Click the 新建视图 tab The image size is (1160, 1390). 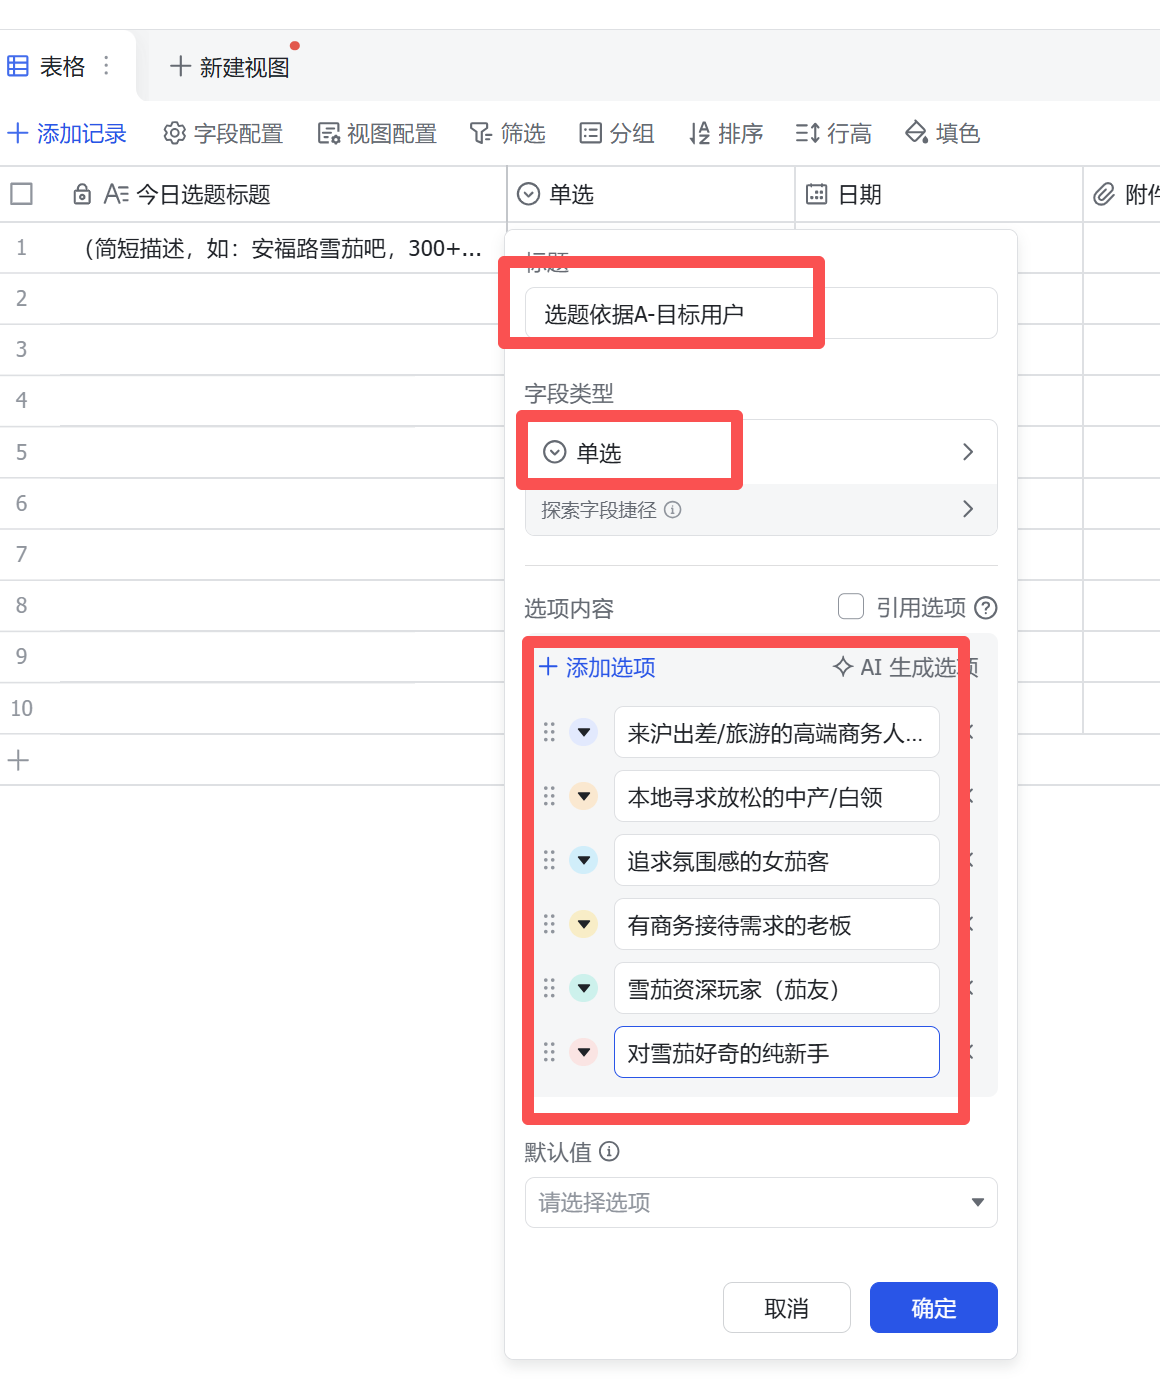[x=230, y=67]
